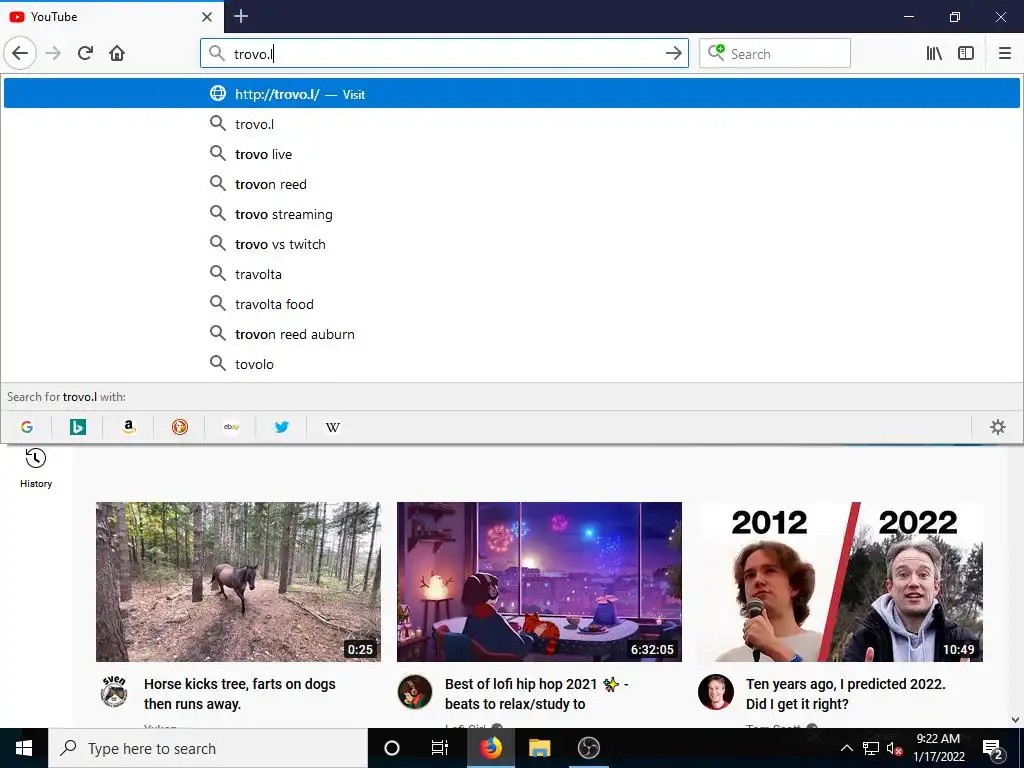Open 'Horse kicks tree, farts on dogs' title
The width and height of the screenshot is (1024, 768).
coord(240,694)
